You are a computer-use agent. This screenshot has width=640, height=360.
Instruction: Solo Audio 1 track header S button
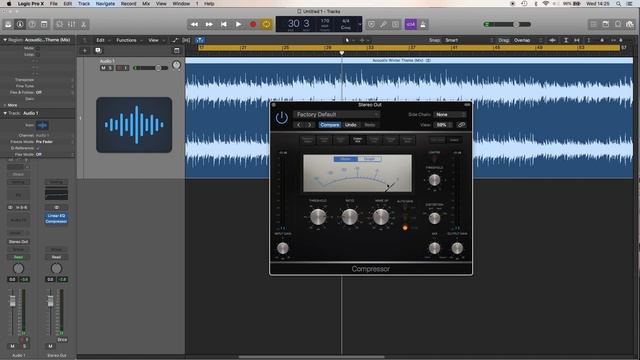110,68
